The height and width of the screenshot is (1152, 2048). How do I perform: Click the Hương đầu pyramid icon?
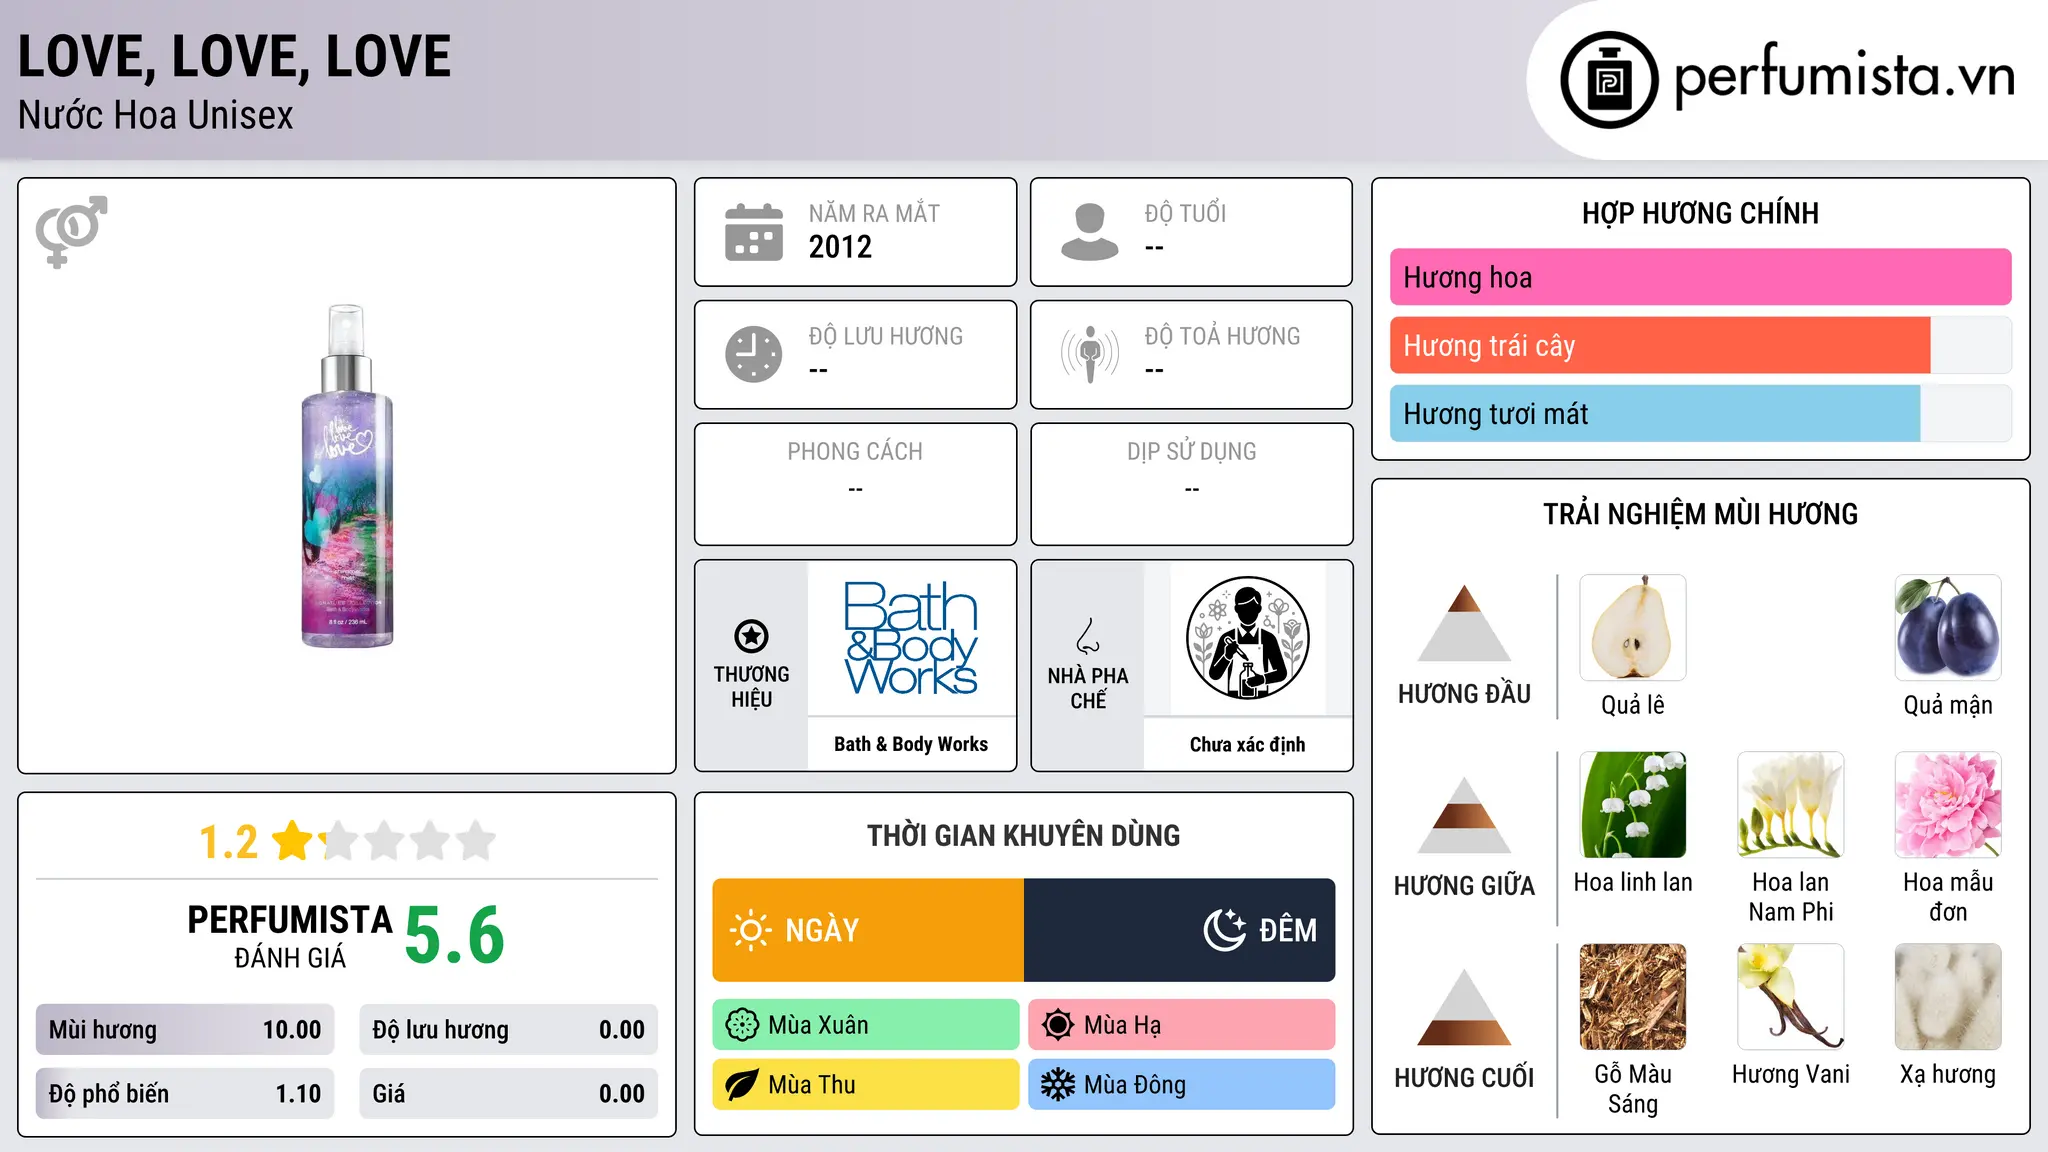point(1464,623)
